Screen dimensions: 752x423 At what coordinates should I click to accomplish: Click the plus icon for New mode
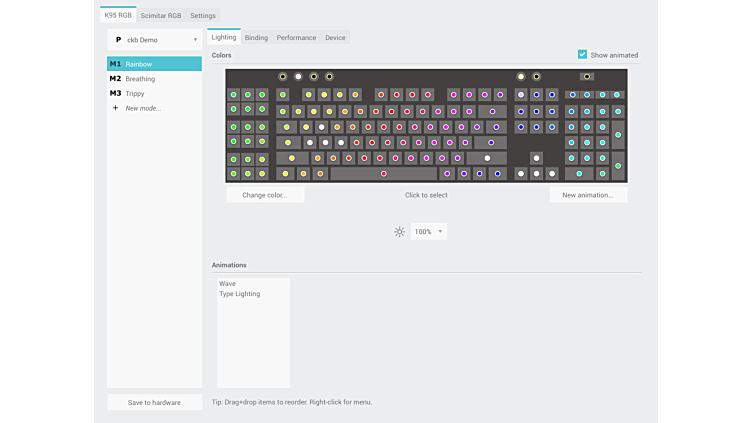tap(115, 108)
